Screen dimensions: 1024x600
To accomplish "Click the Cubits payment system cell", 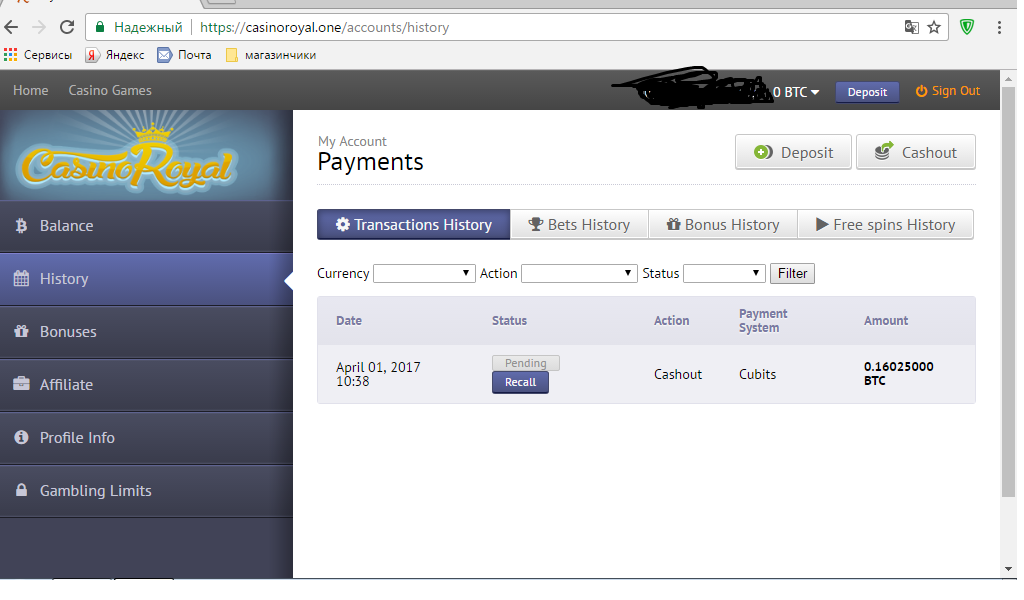I will [x=758, y=374].
